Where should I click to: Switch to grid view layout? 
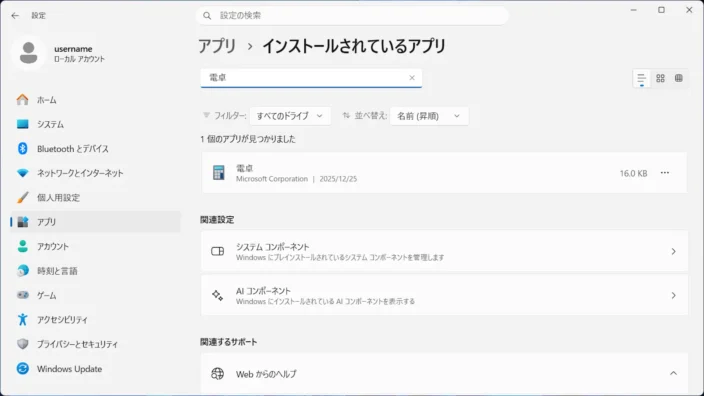pyautogui.click(x=660, y=78)
